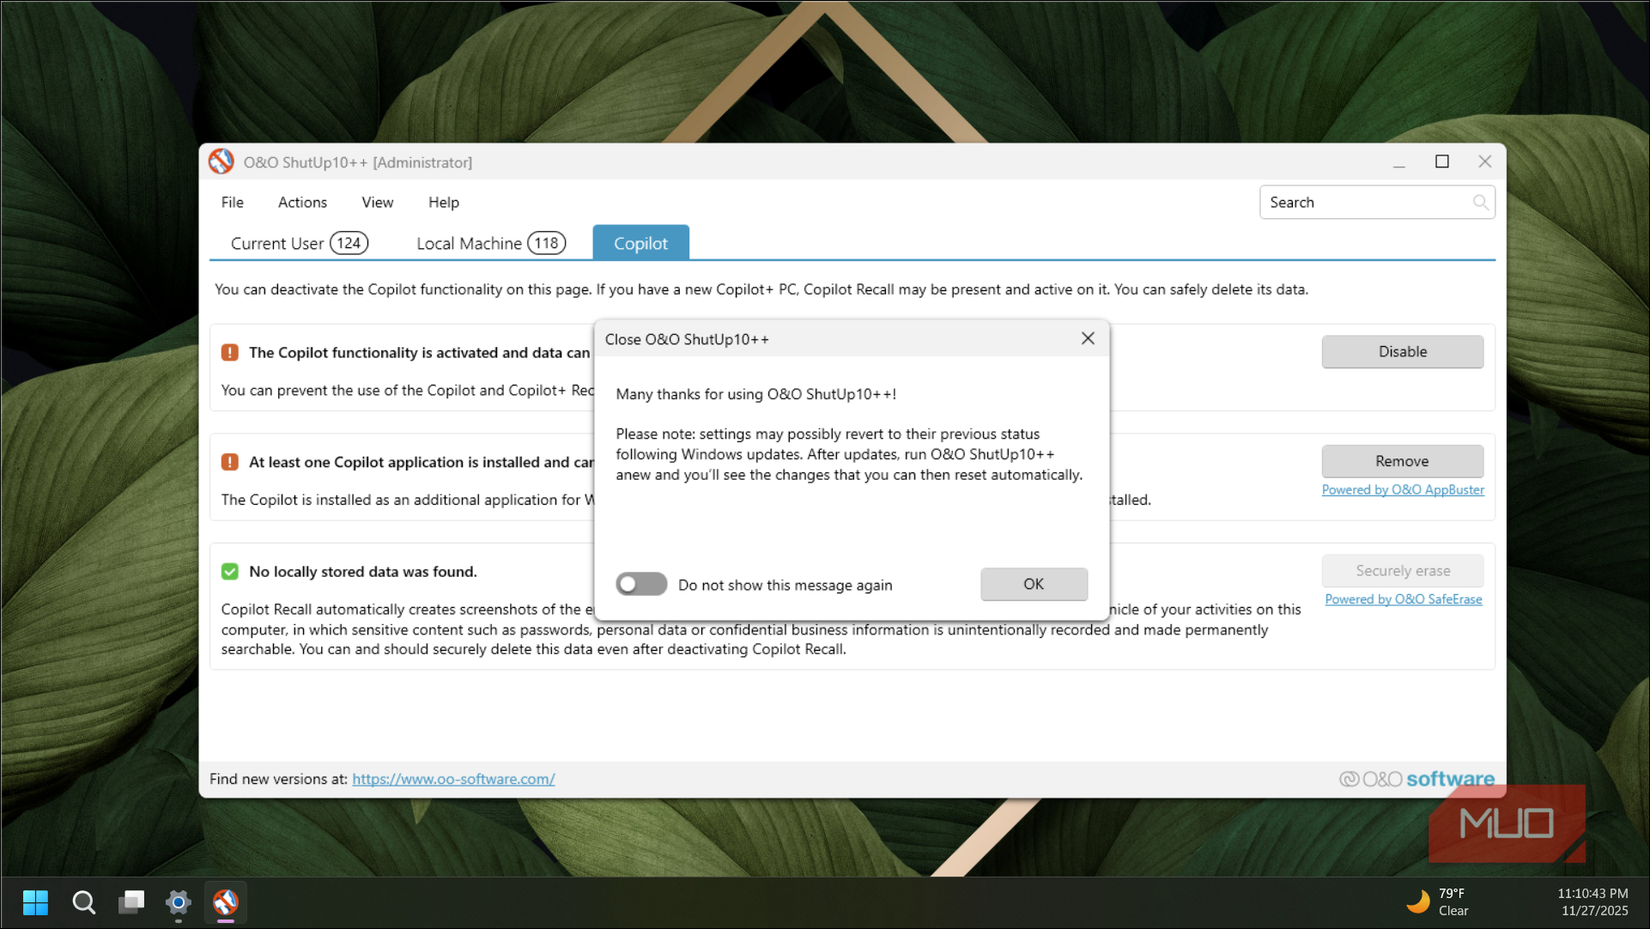Click the search magnifier icon in ShutUp10++

pyautogui.click(x=1480, y=202)
